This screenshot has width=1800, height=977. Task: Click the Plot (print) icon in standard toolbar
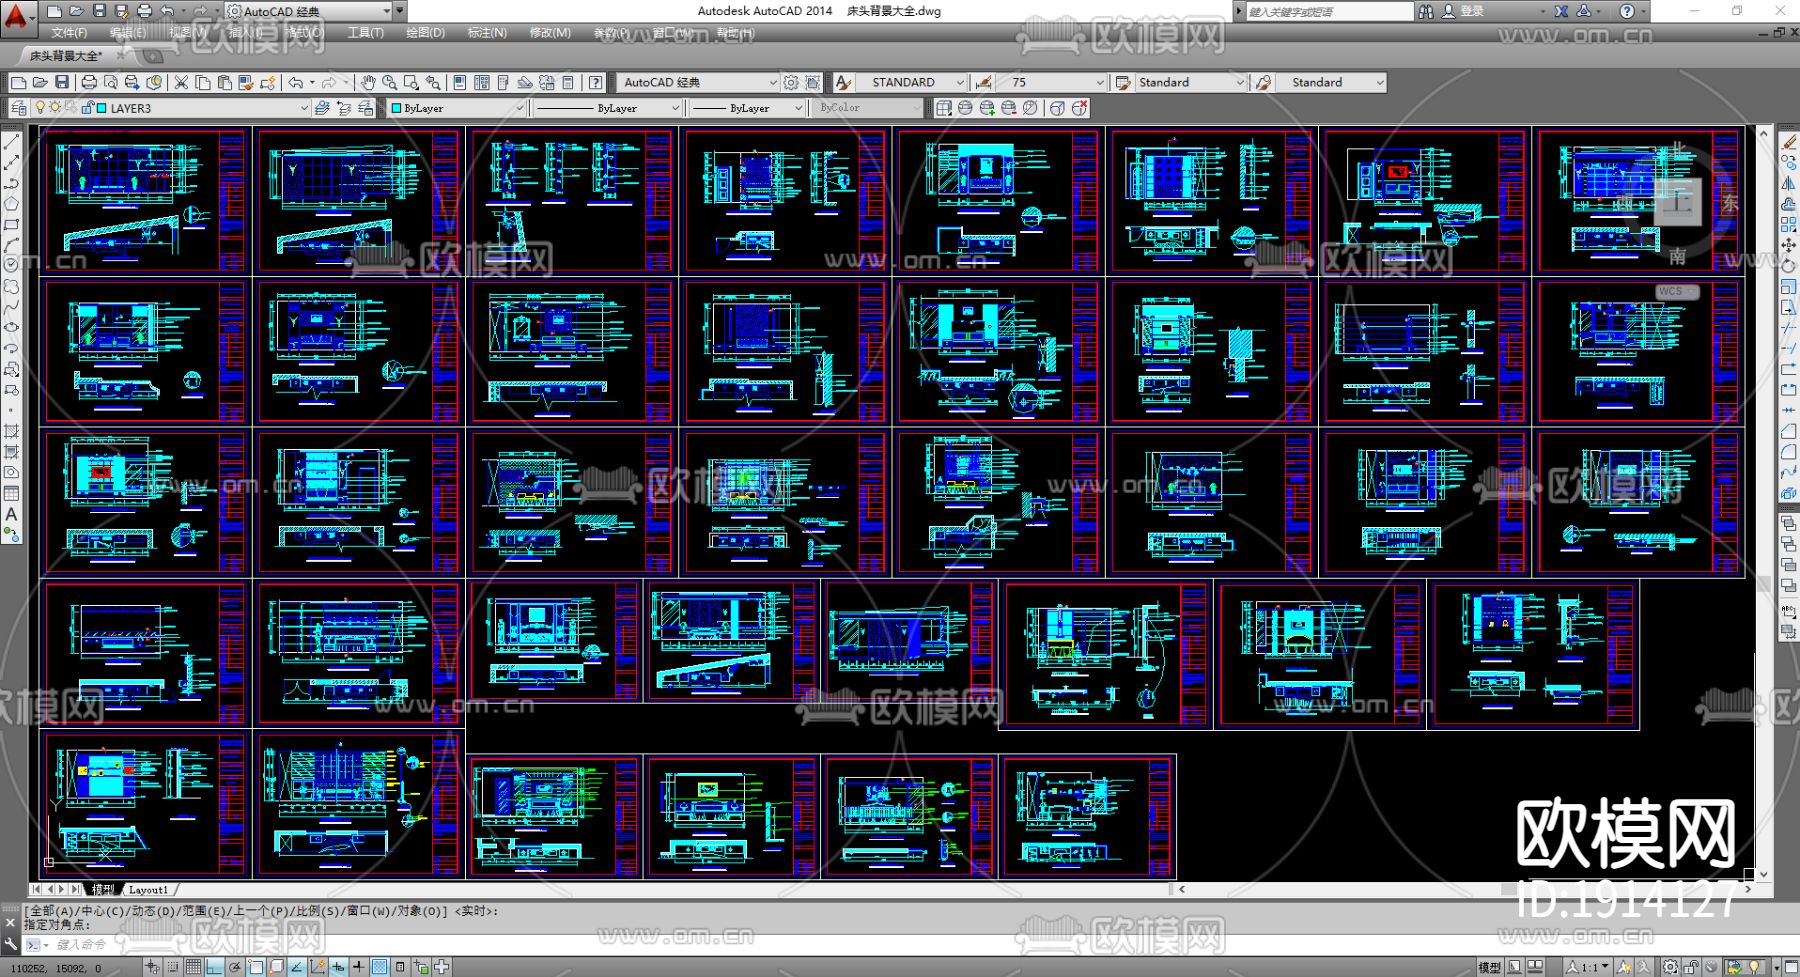tap(89, 82)
